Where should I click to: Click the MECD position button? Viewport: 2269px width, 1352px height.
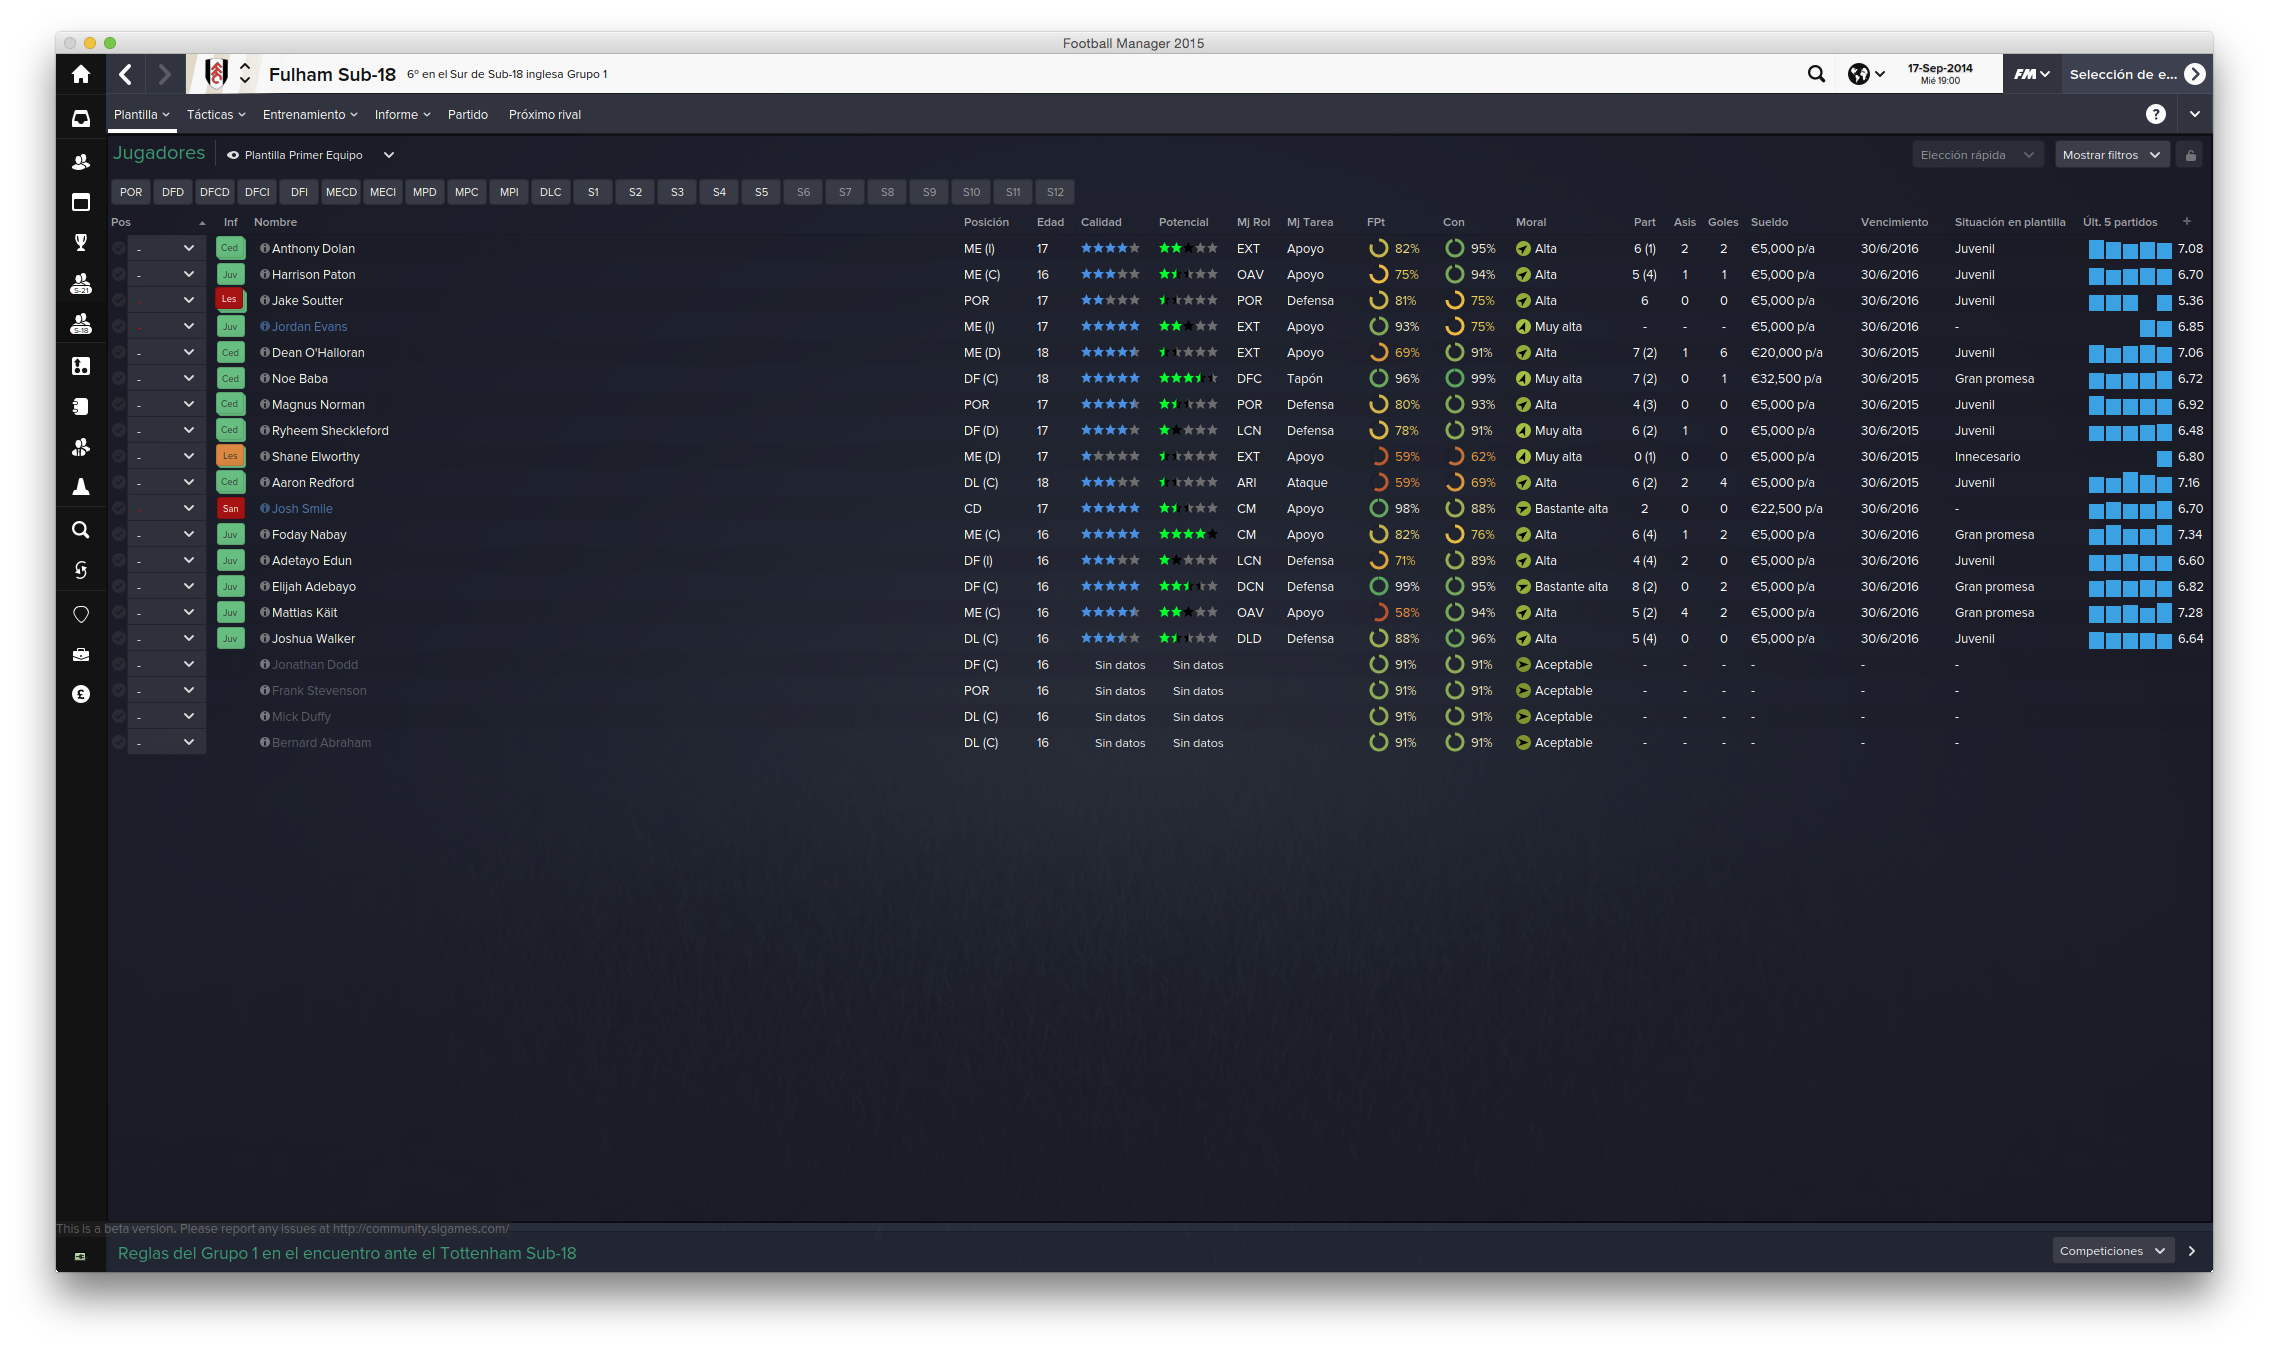(341, 192)
